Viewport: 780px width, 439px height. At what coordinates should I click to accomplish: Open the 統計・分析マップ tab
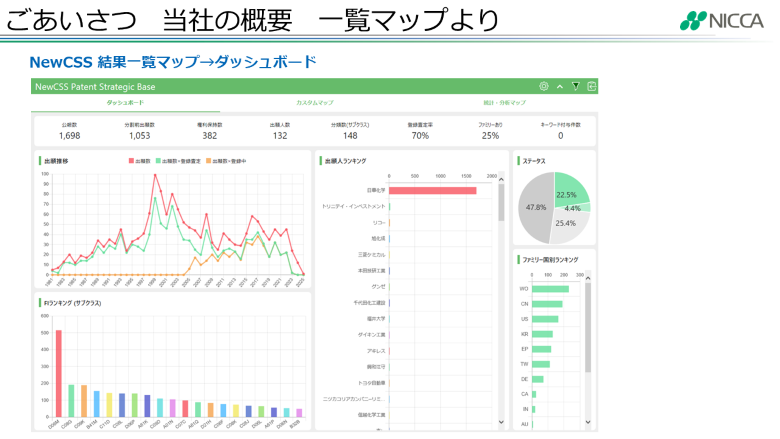pyautogui.click(x=504, y=102)
